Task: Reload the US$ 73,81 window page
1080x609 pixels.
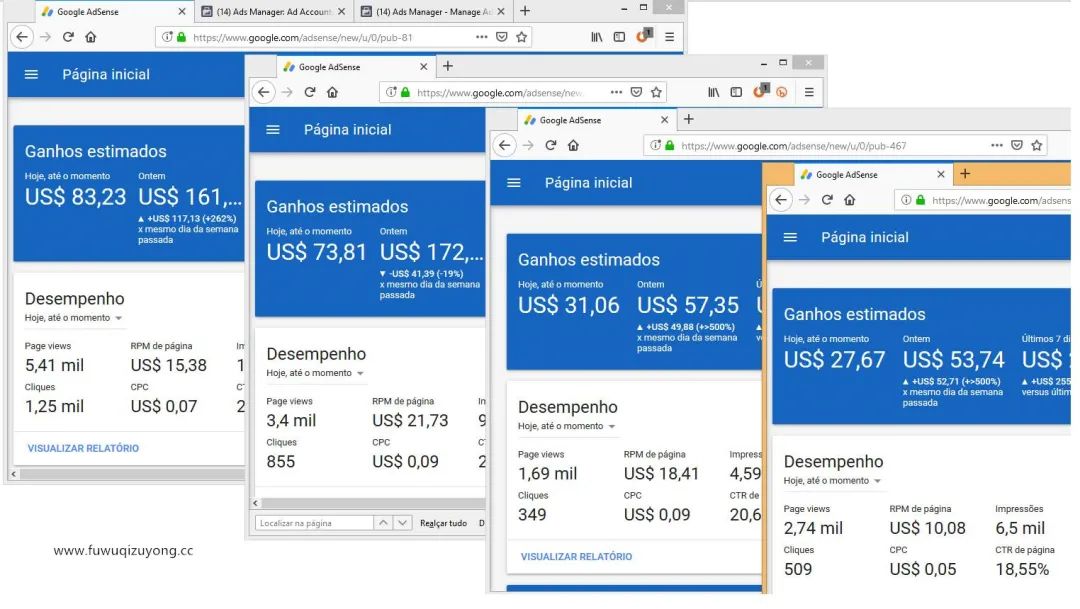Action: click(310, 92)
